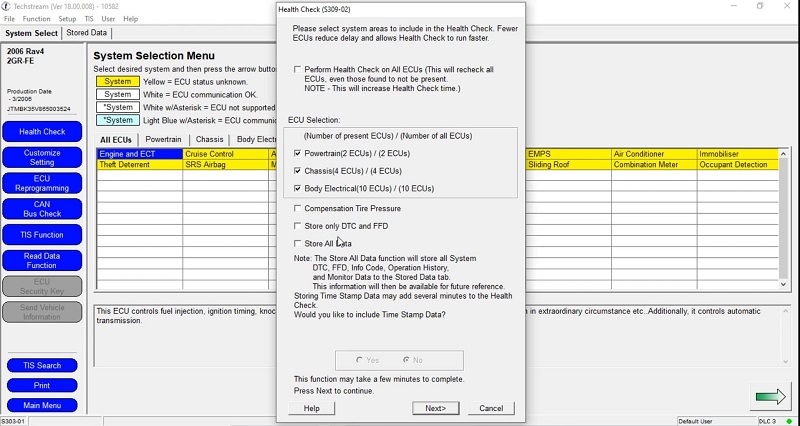Select the All ECUs tab

[x=116, y=140]
